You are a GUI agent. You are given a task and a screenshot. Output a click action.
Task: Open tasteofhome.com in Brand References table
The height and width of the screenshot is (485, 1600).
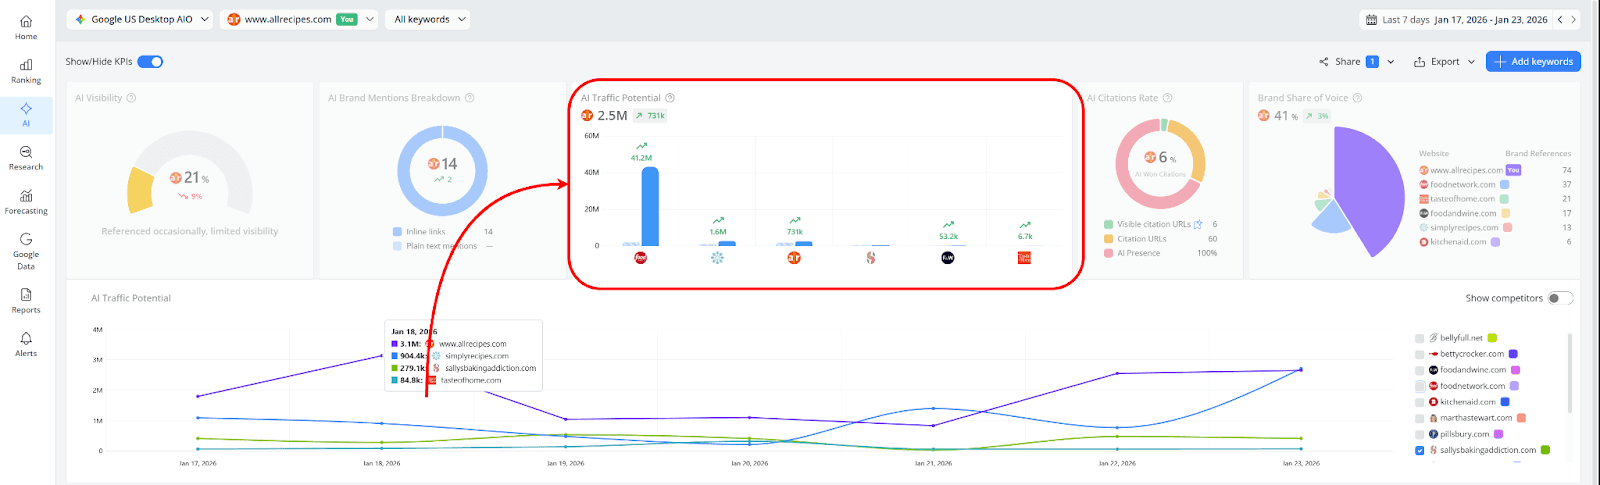(x=1462, y=199)
